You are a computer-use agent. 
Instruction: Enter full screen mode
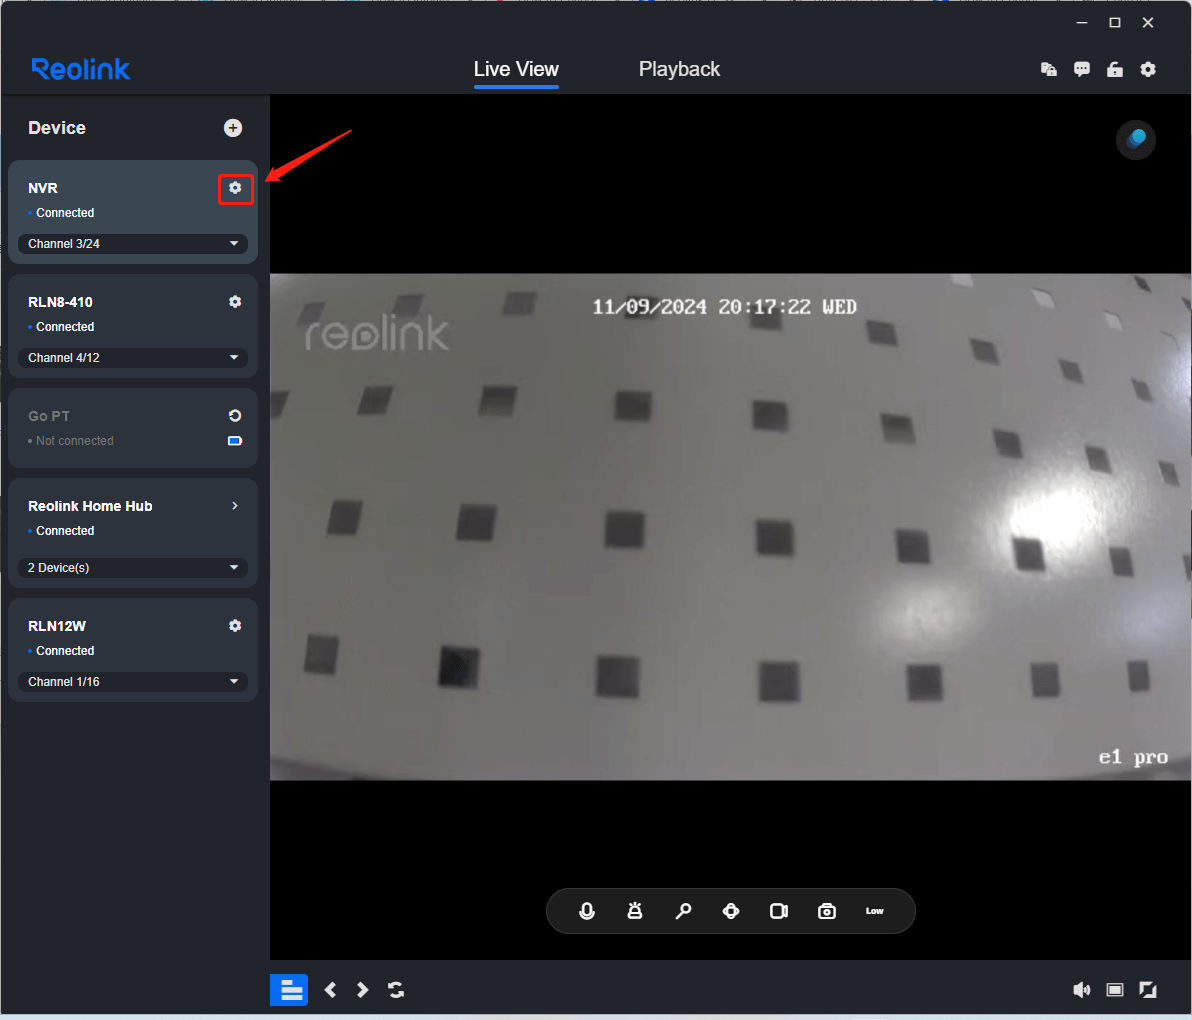pyautogui.click(x=1148, y=990)
